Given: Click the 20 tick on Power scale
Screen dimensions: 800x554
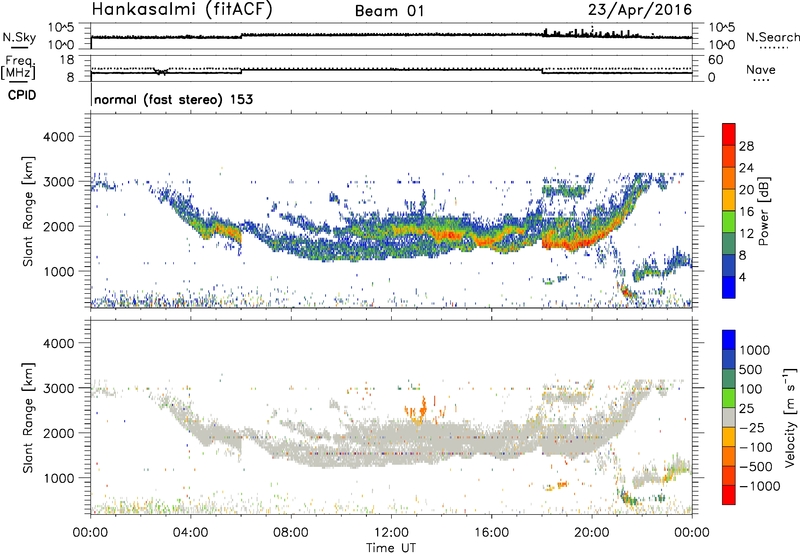Looking at the screenshot, I should (746, 190).
